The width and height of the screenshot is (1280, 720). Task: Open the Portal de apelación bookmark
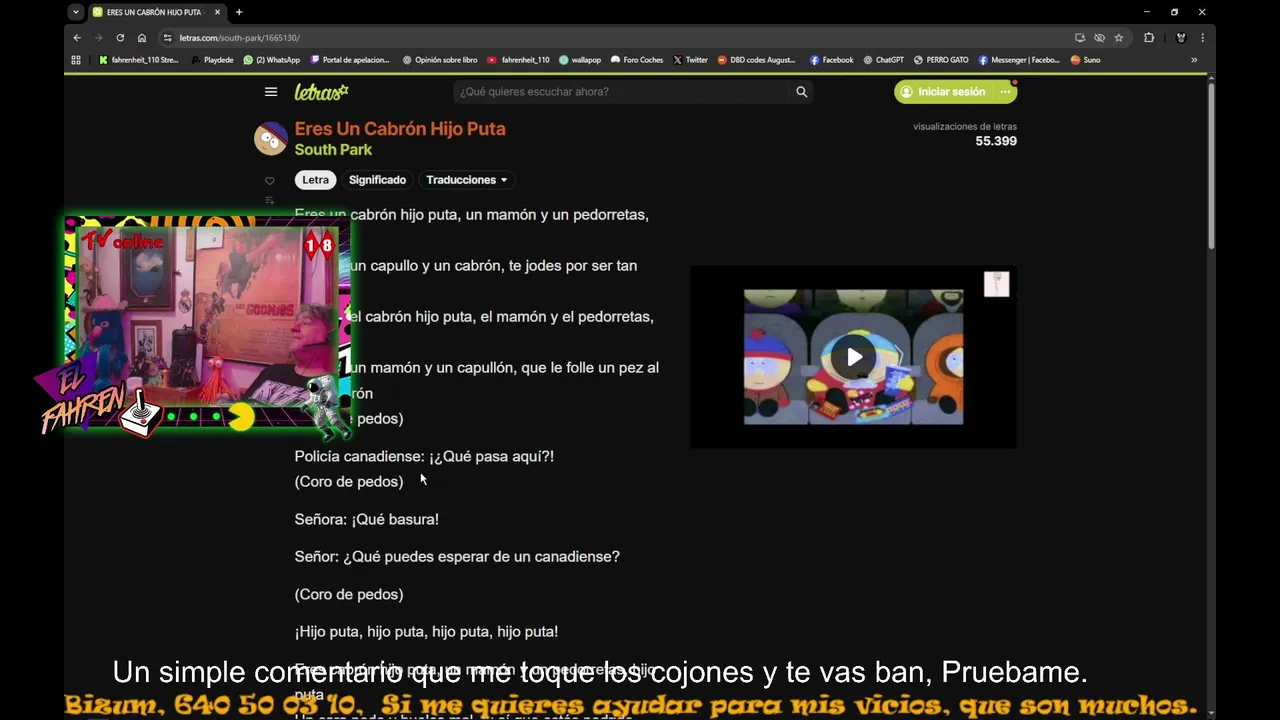pos(349,60)
